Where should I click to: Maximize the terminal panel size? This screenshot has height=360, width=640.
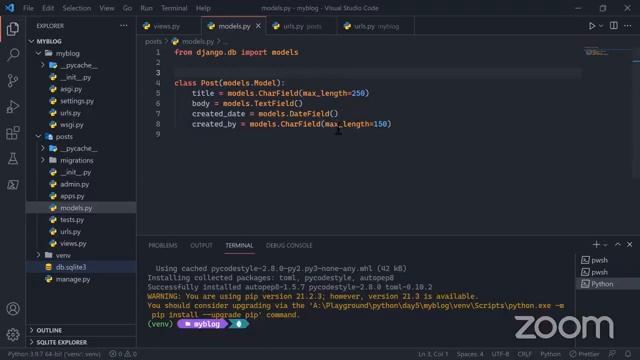pyautogui.click(x=618, y=244)
